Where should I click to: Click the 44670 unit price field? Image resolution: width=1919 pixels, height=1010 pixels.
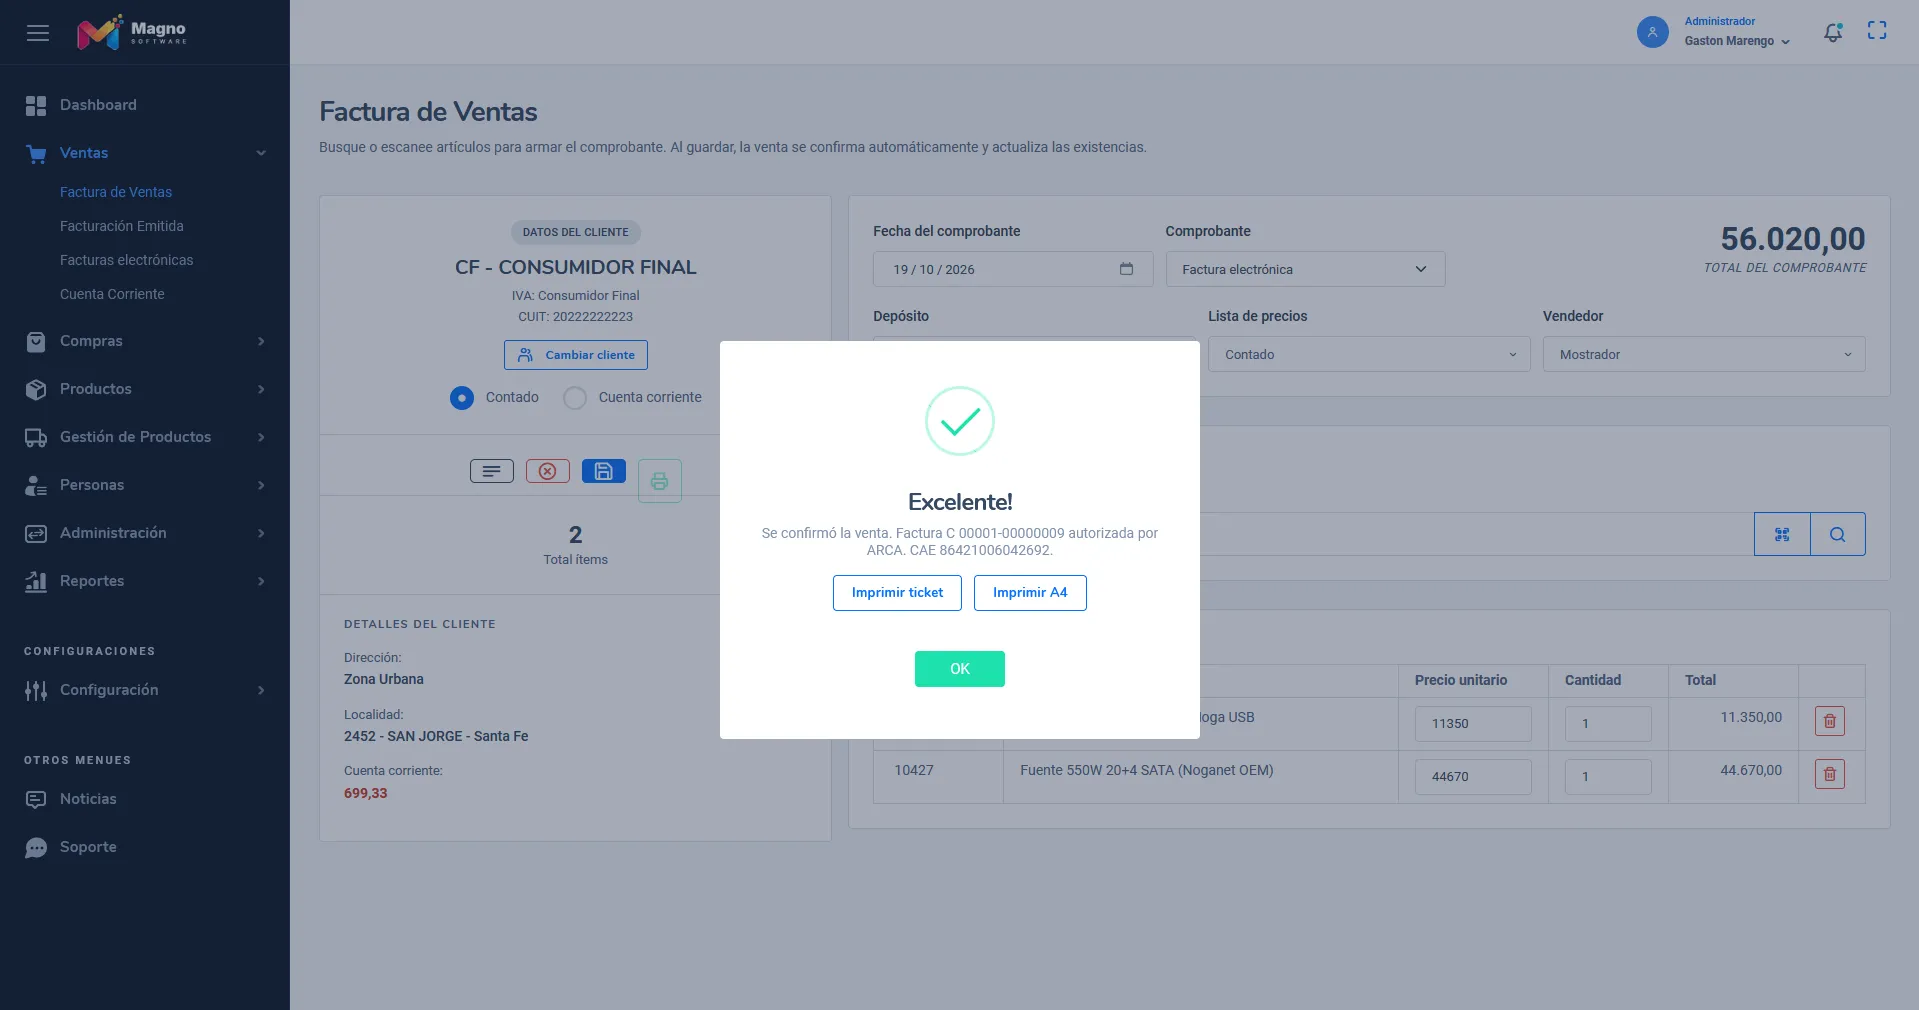pos(1473,777)
